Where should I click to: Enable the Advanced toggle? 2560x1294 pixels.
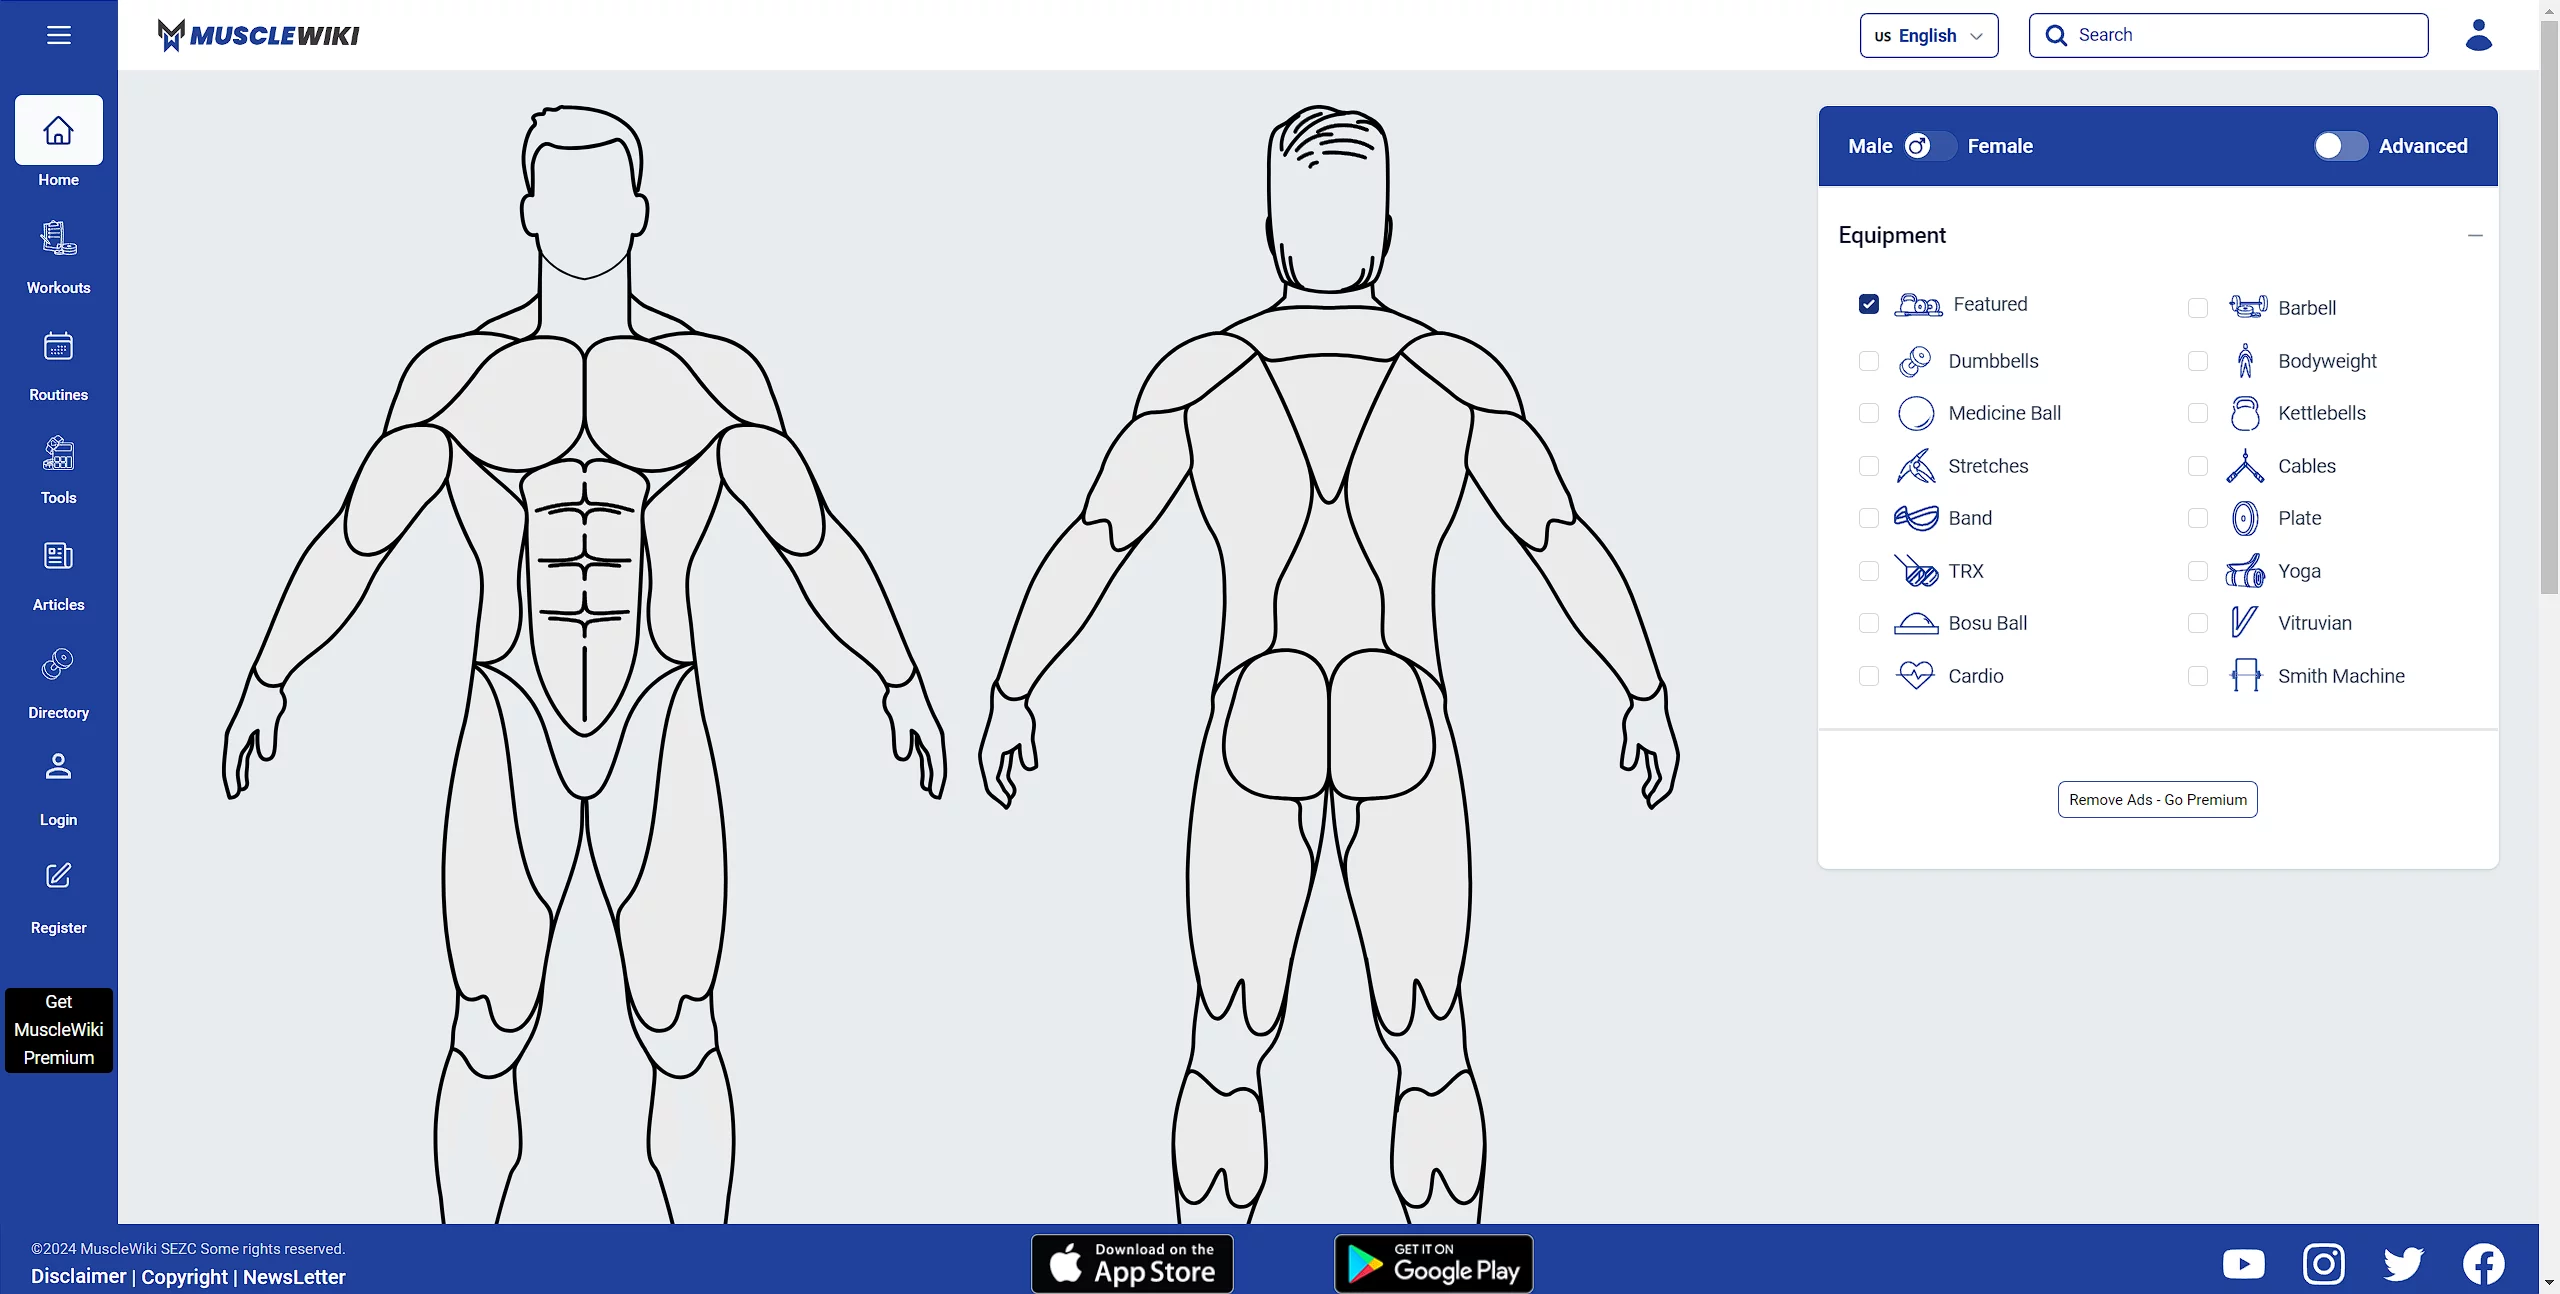[x=2340, y=146]
